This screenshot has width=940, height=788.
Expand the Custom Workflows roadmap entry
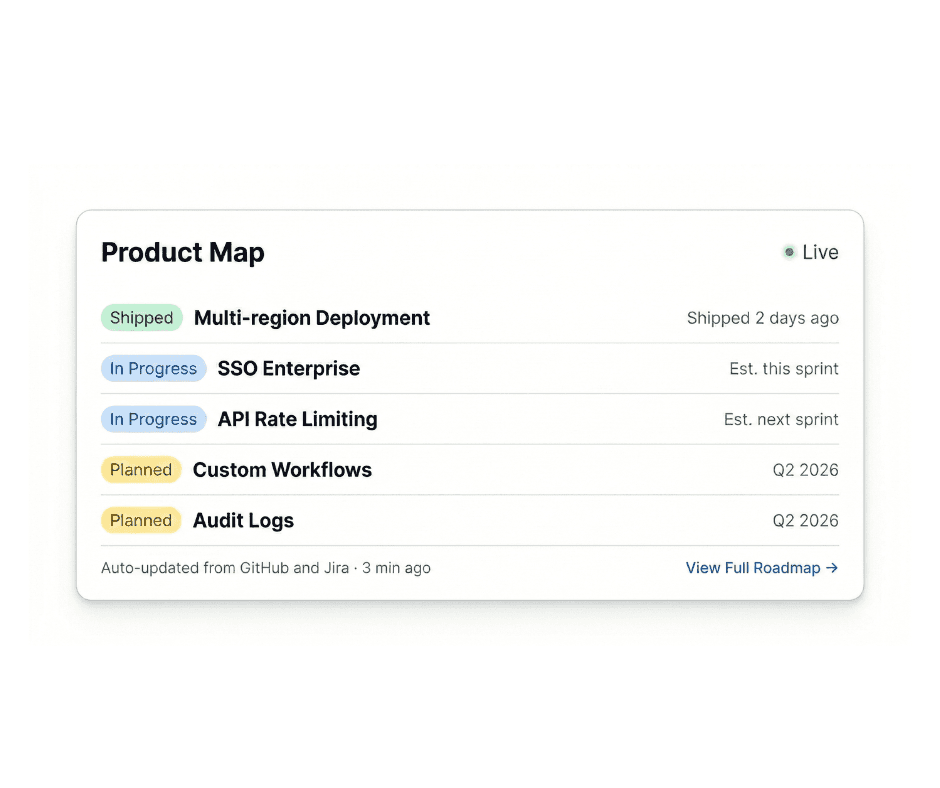pyautogui.click(x=282, y=470)
